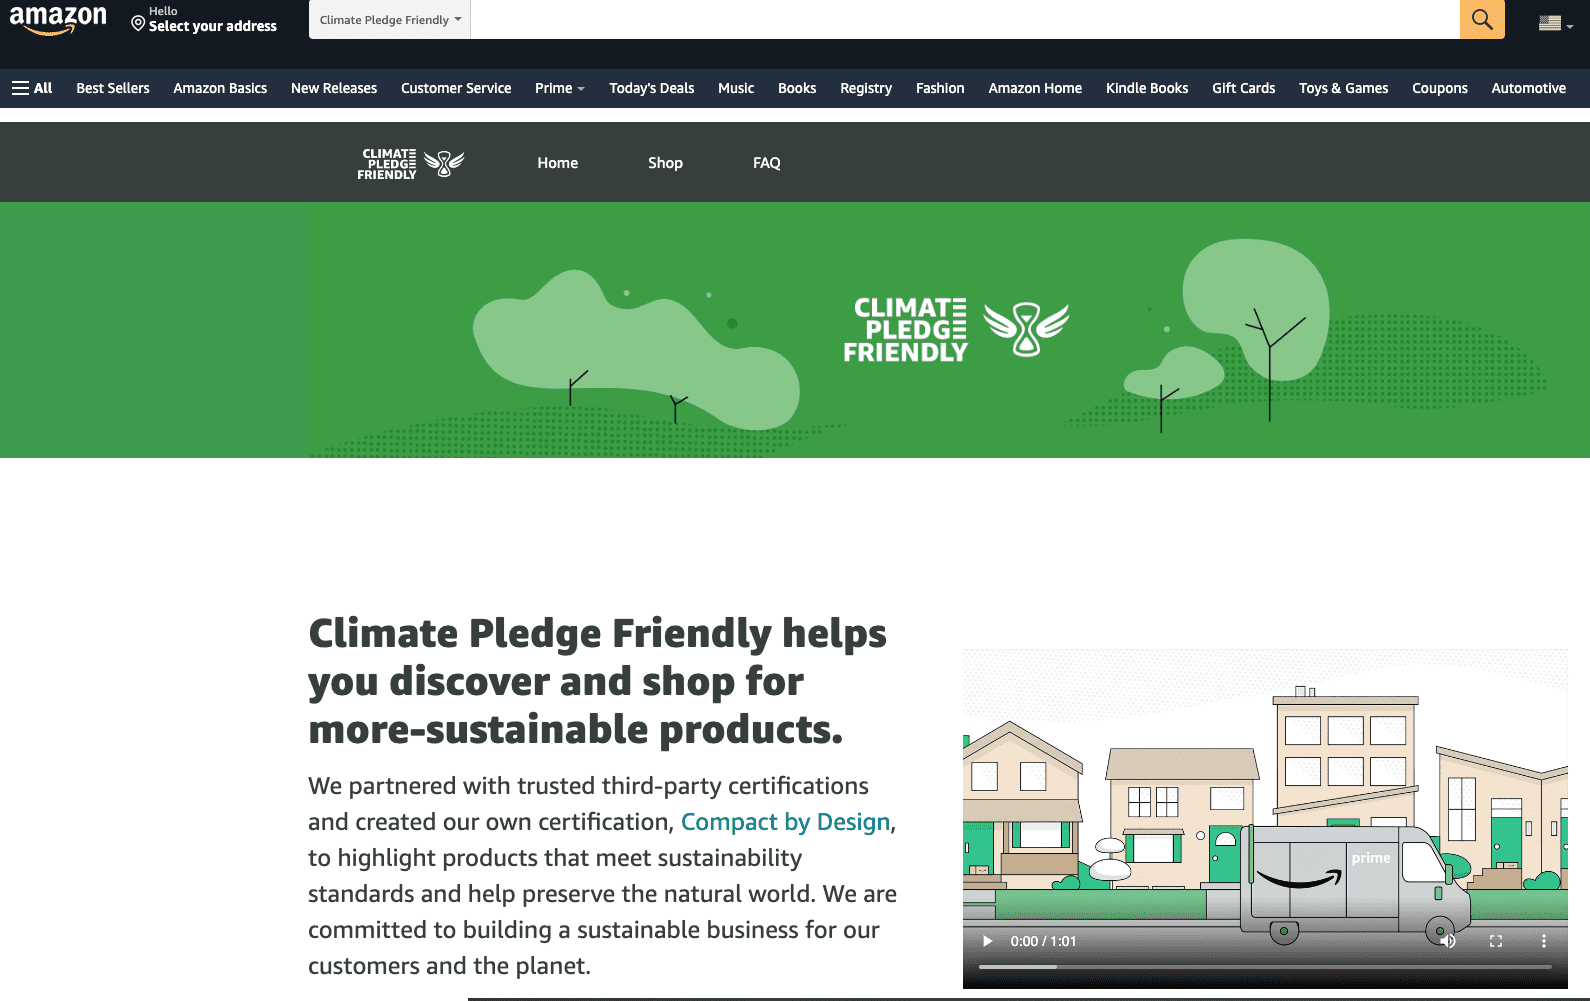Select the Shop tab in Climate Pledge nav
This screenshot has width=1590, height=1001.
coord(665,163)
